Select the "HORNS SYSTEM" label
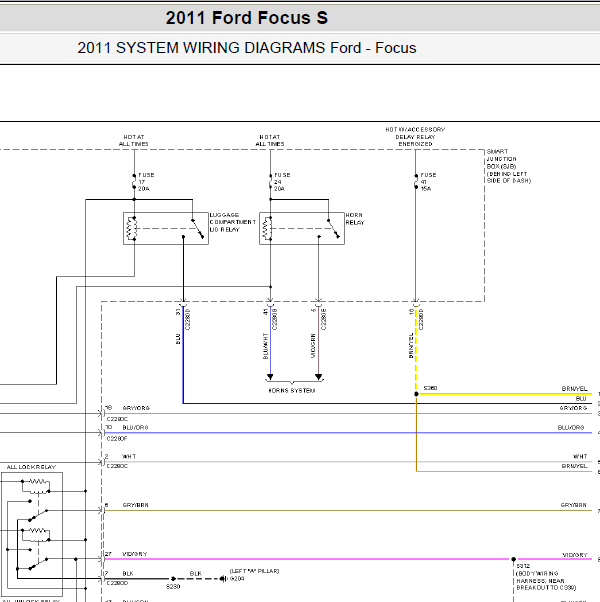Image resolution: width=600 pixels, height=602 pixels. (x=292, y=391)
